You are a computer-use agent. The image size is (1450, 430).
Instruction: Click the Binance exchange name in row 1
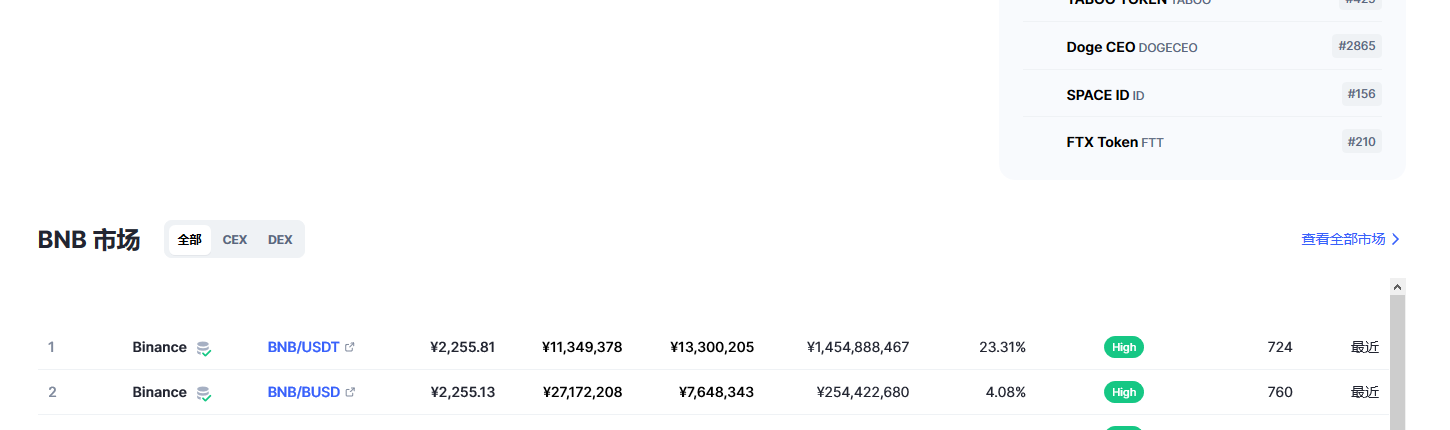point(159,347)
